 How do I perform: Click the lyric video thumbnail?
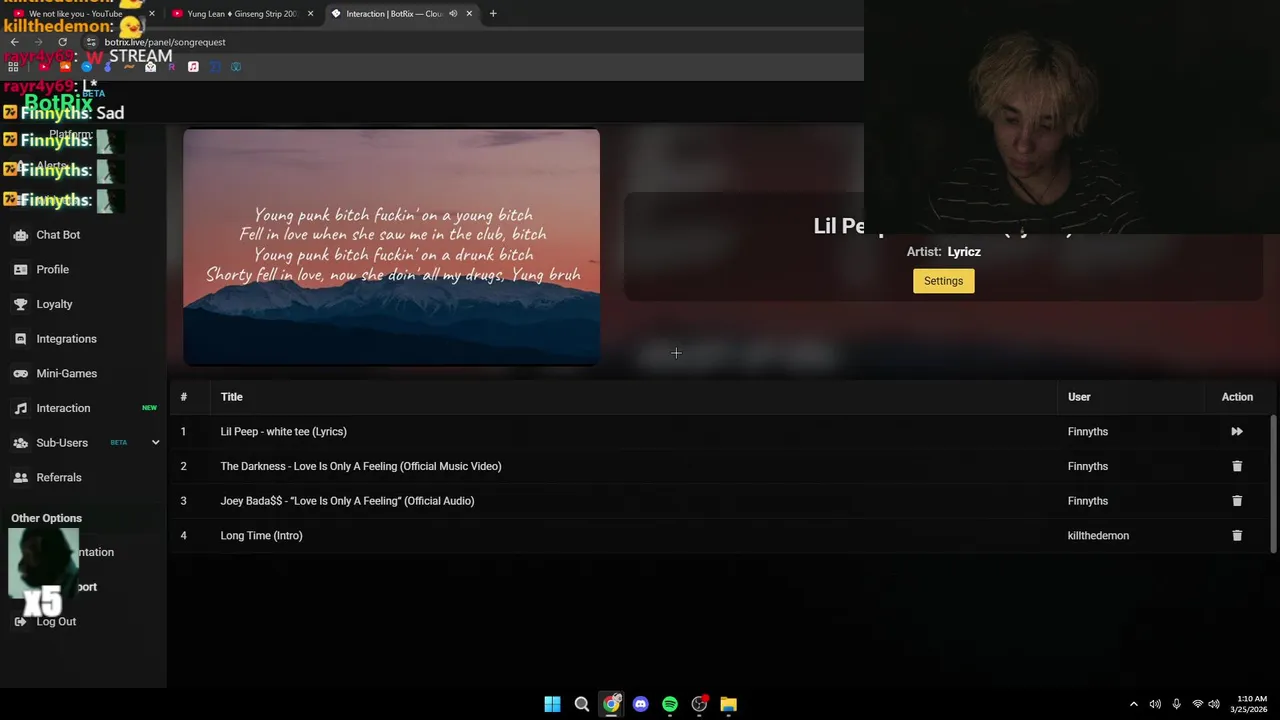pos(391,247)
